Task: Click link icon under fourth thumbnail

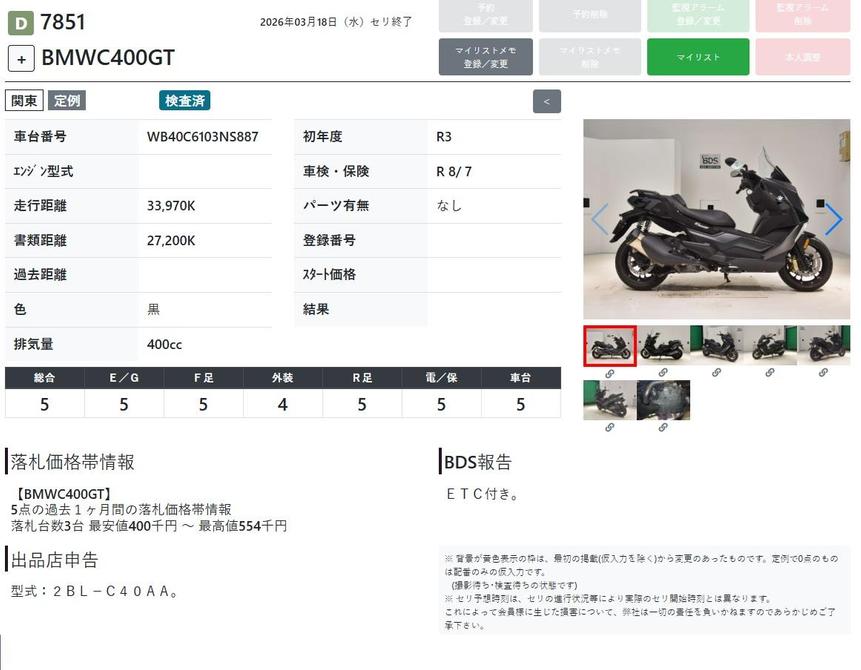Action: pos(770,373)
